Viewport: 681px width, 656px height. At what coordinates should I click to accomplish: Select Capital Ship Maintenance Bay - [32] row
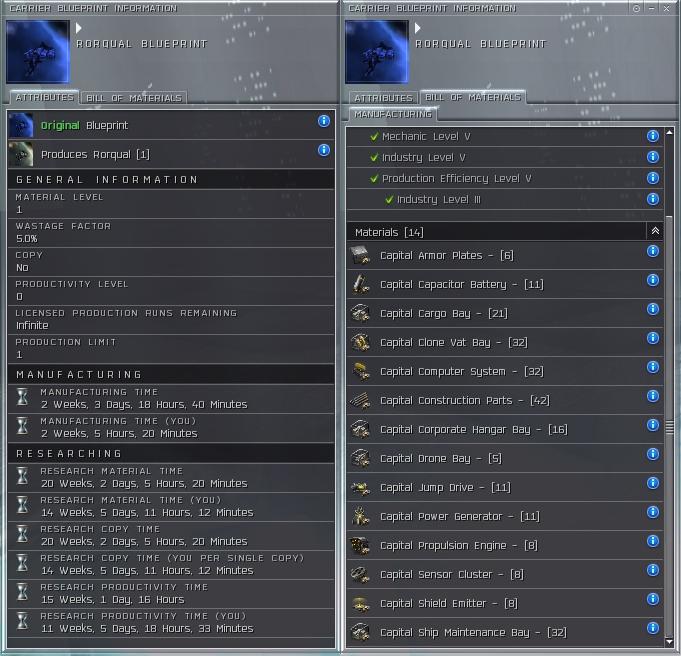(505, 632)
